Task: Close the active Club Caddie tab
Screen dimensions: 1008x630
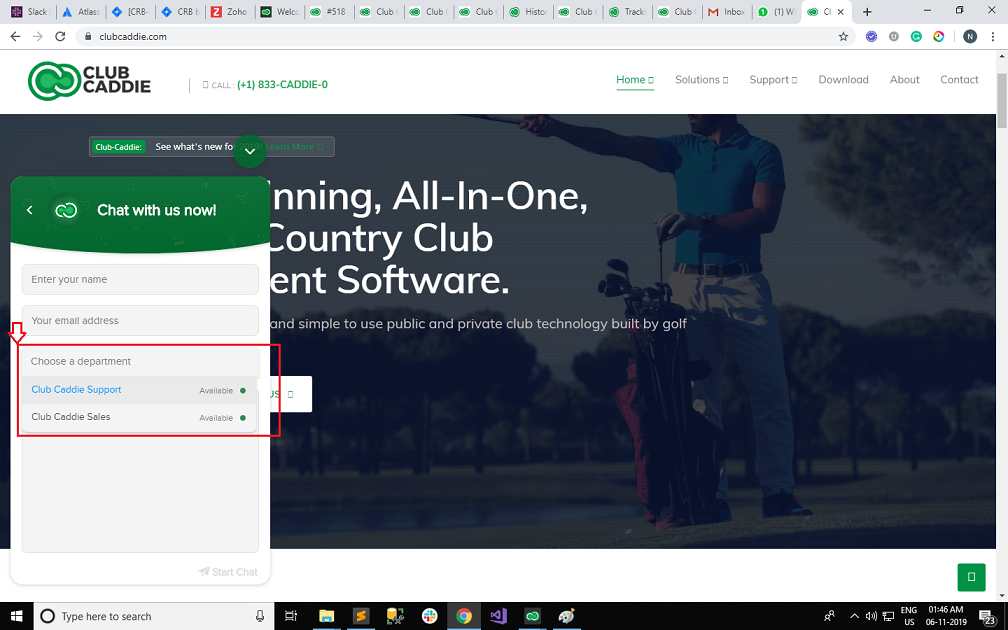Action: tap(840, 12)
